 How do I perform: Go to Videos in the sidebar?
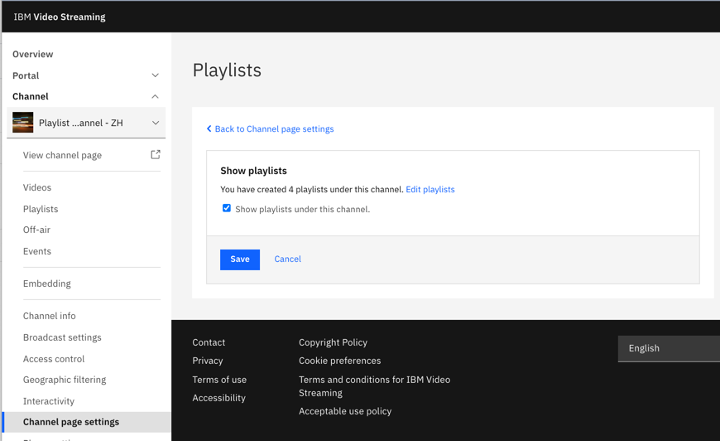(x=37, y=187)
